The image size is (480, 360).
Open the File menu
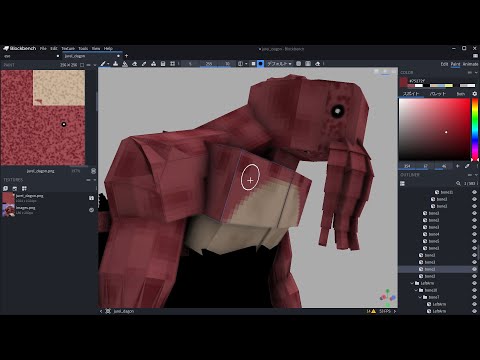[x=43, y=48]
